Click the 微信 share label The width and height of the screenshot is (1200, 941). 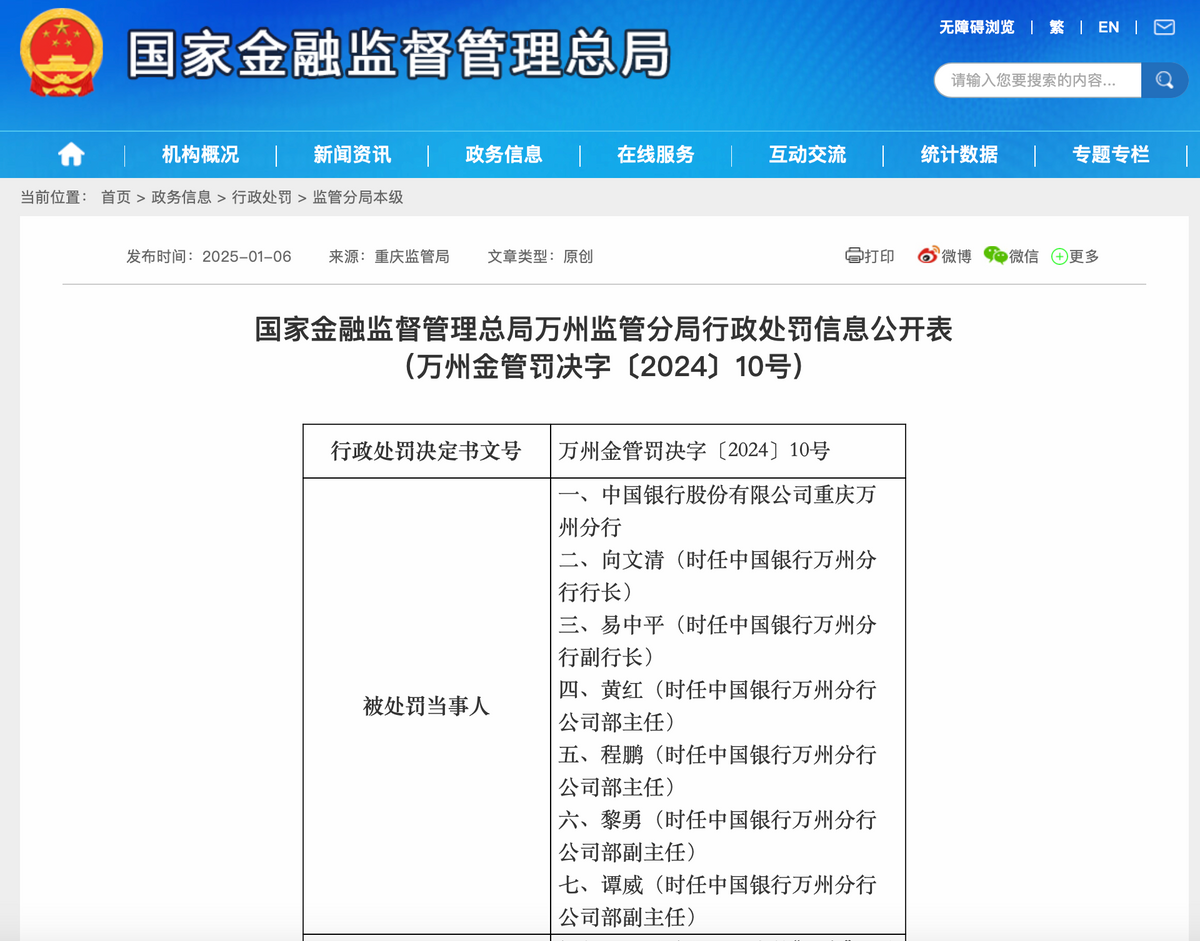point(1024,257)
